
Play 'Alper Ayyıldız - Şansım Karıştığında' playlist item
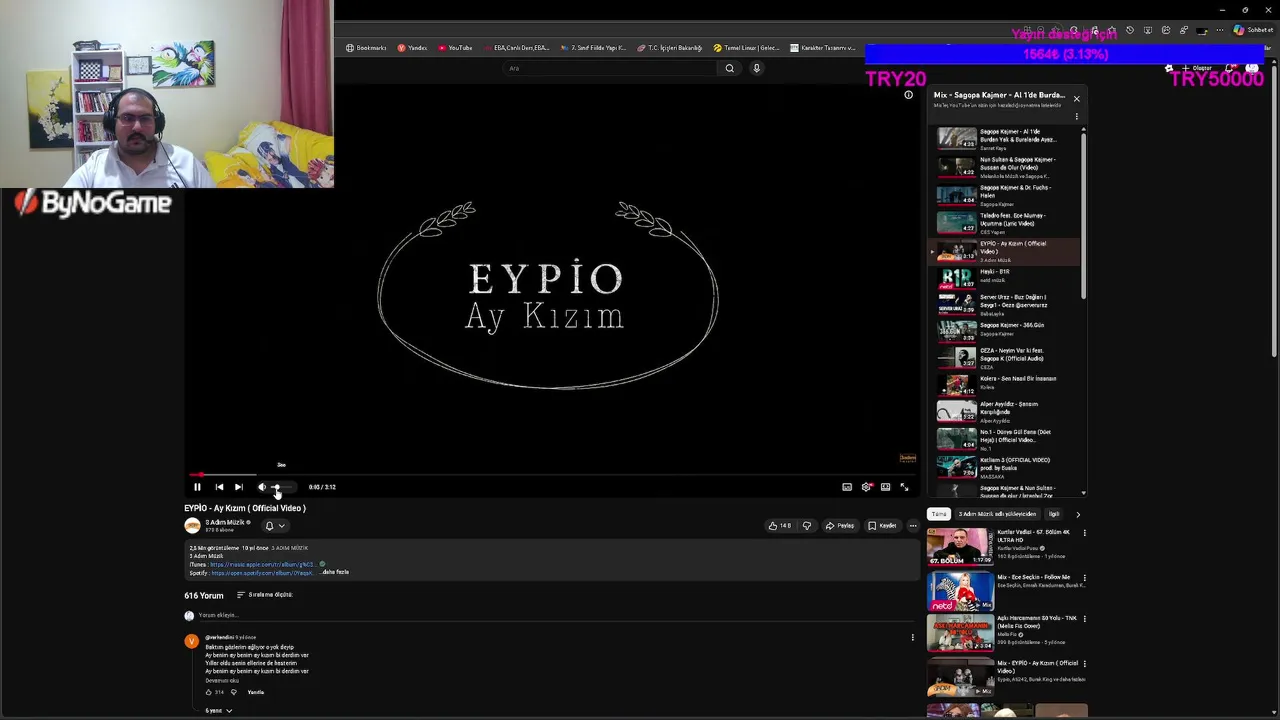pyautogui.click(x=1005, y=412)
